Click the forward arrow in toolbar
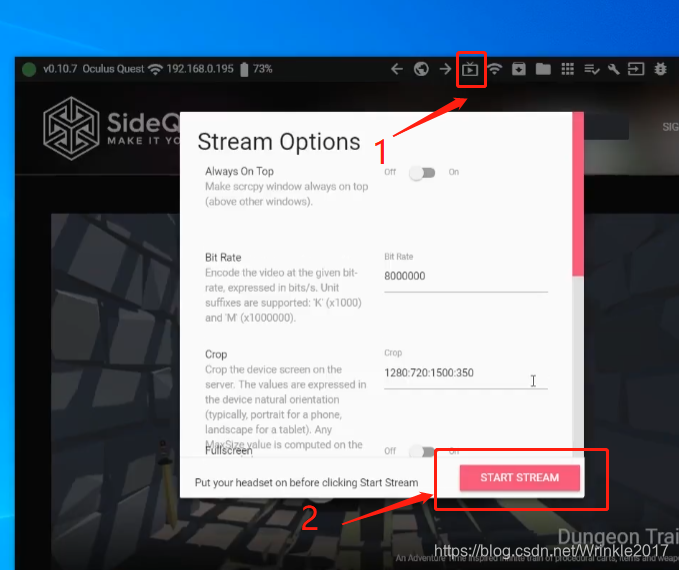 coord(445,69)
